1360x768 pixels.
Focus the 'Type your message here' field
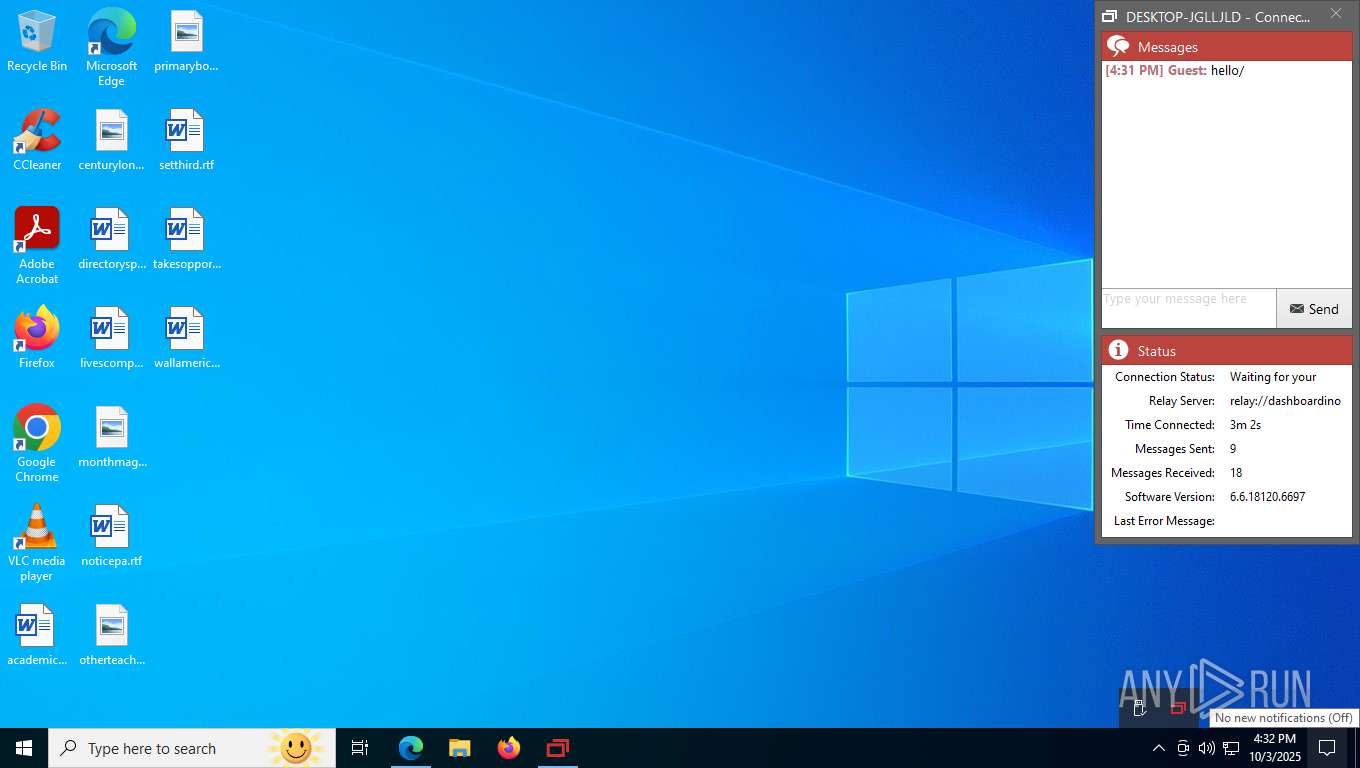[x=1189, y=309]
